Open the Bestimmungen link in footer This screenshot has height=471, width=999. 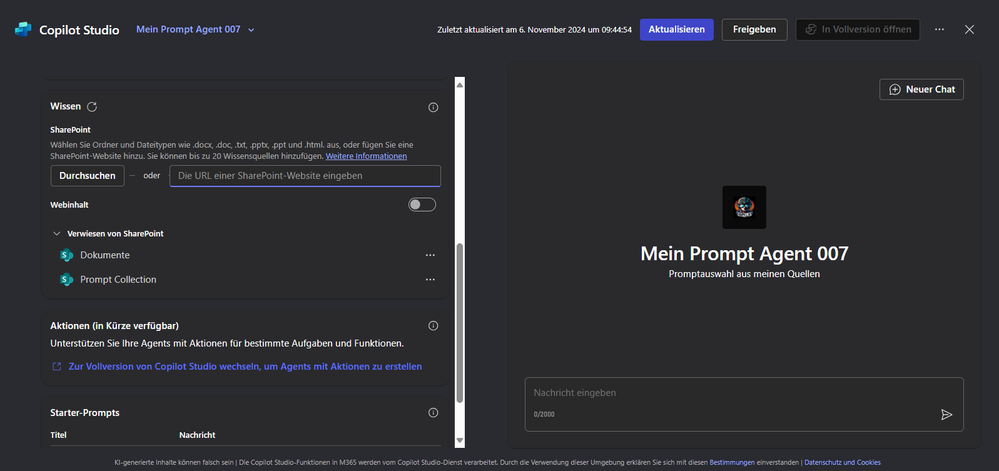pos(732,462)
